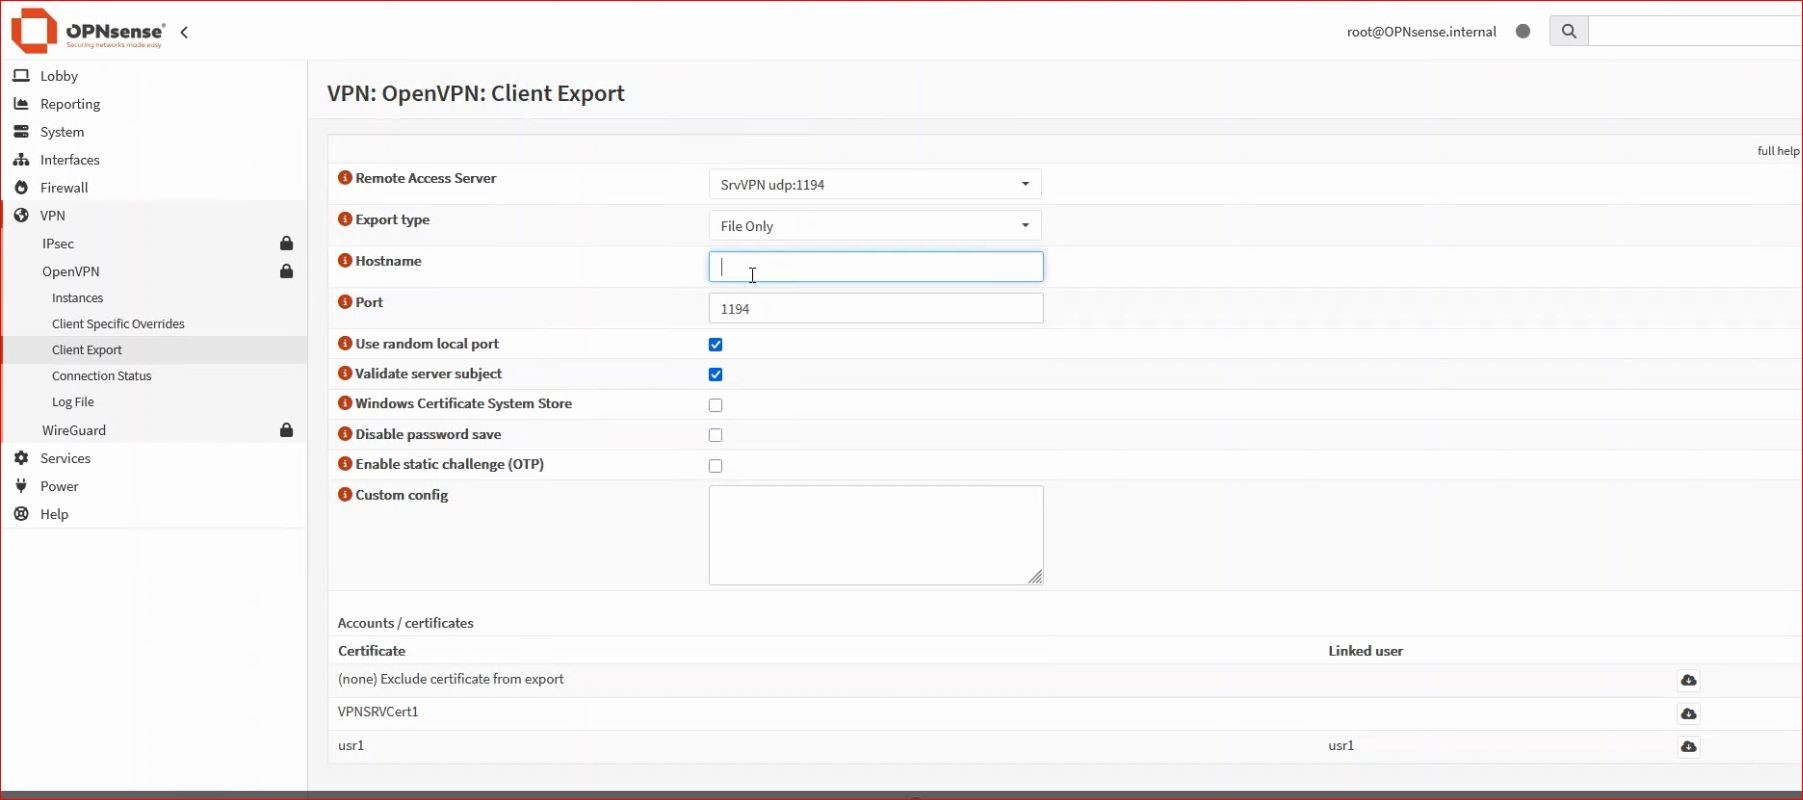Open the Firewall menu
This screenshot has width=1803, height=800.
click(64, 188)
